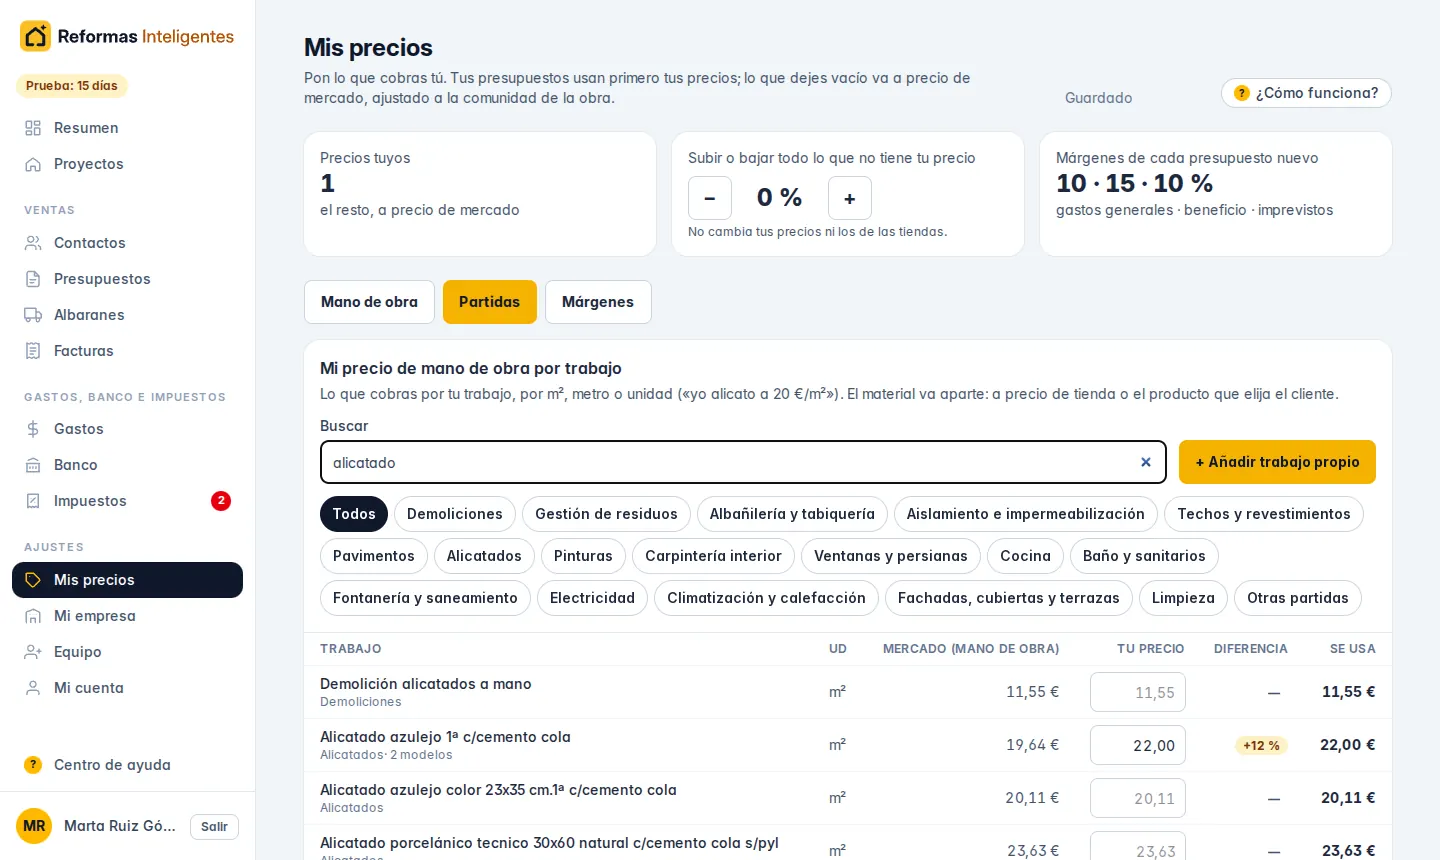Image resolution: width=1440 pixels, height=860 pixels.
Task: Decrease market price percentage with minus
Action: coord(710,198)
